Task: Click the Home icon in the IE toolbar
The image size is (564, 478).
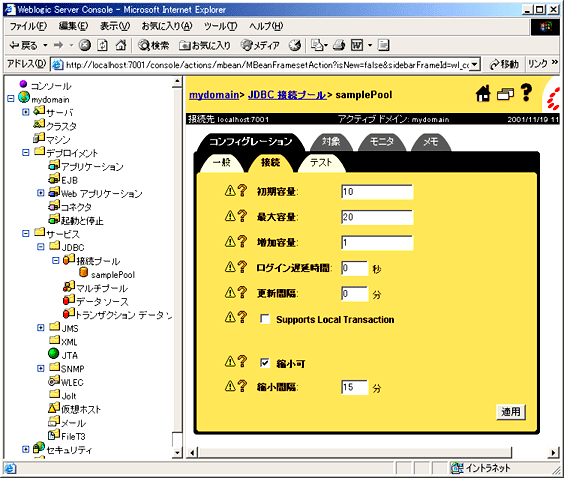Action: coord(121,45)
